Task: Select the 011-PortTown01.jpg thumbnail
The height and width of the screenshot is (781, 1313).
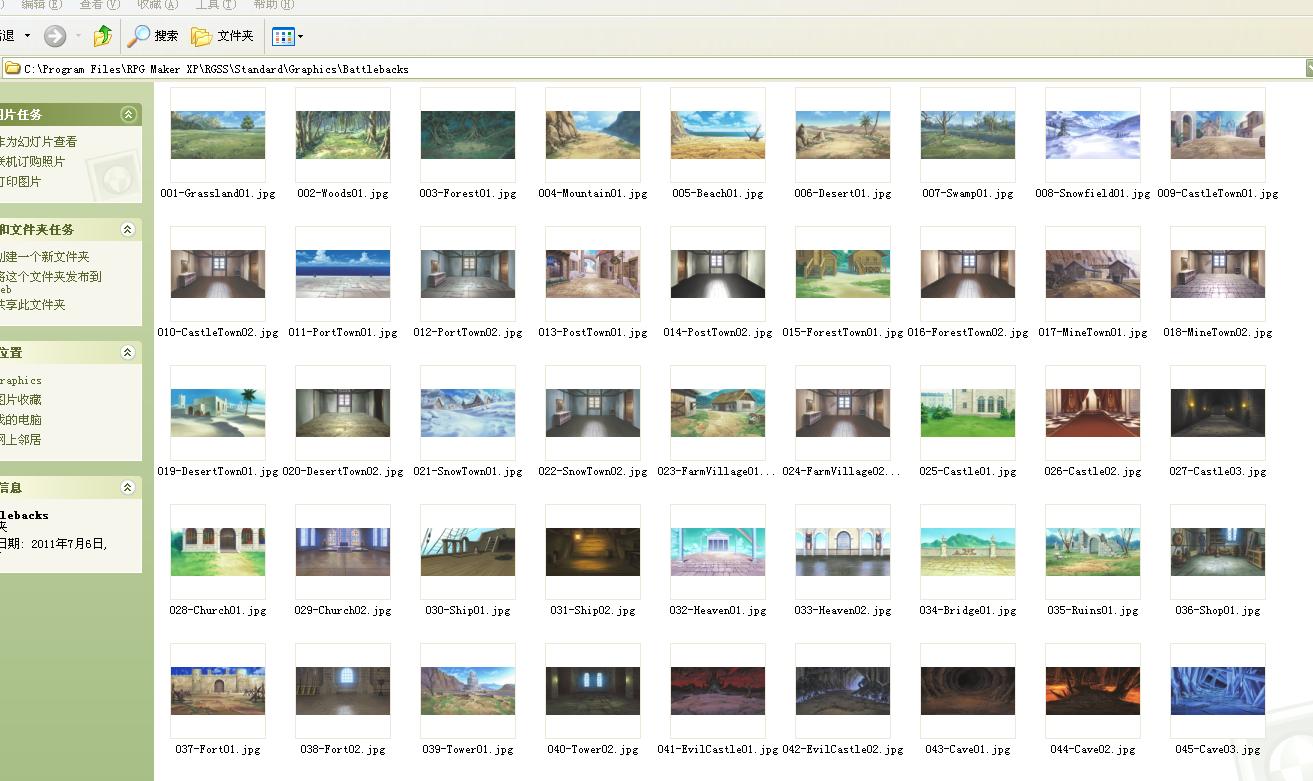Action: click(343, 274)
